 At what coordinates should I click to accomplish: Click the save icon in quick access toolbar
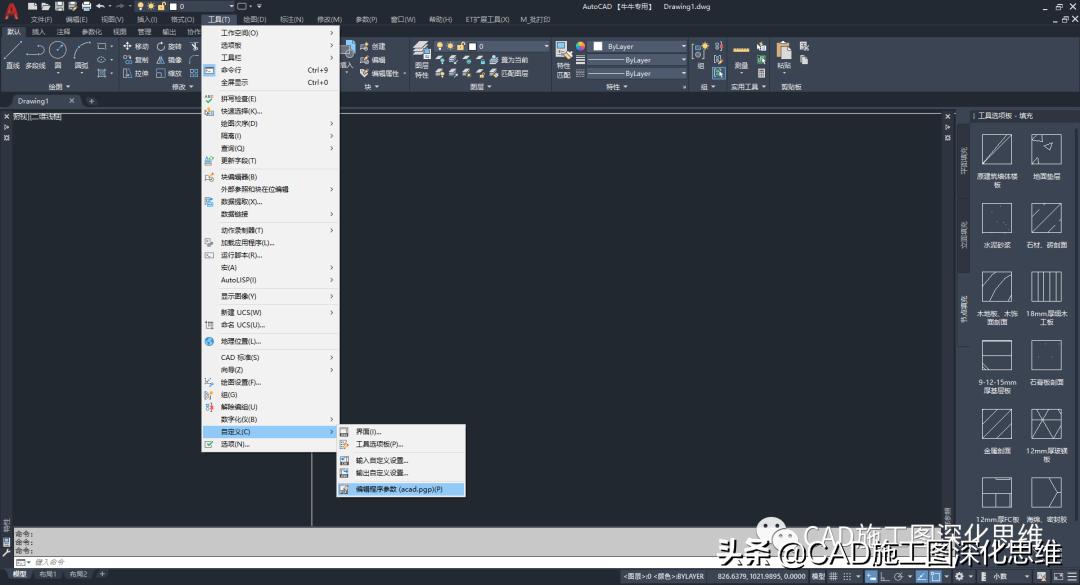59,6
